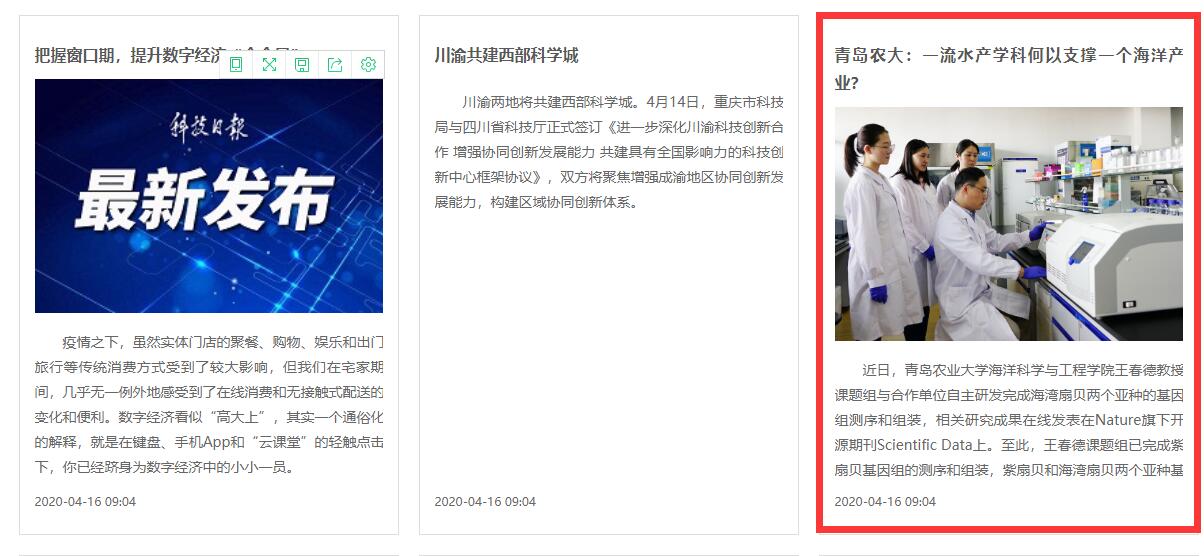
Task: Click the first card's 2020-04-16 timestamp
Action: 85,501
